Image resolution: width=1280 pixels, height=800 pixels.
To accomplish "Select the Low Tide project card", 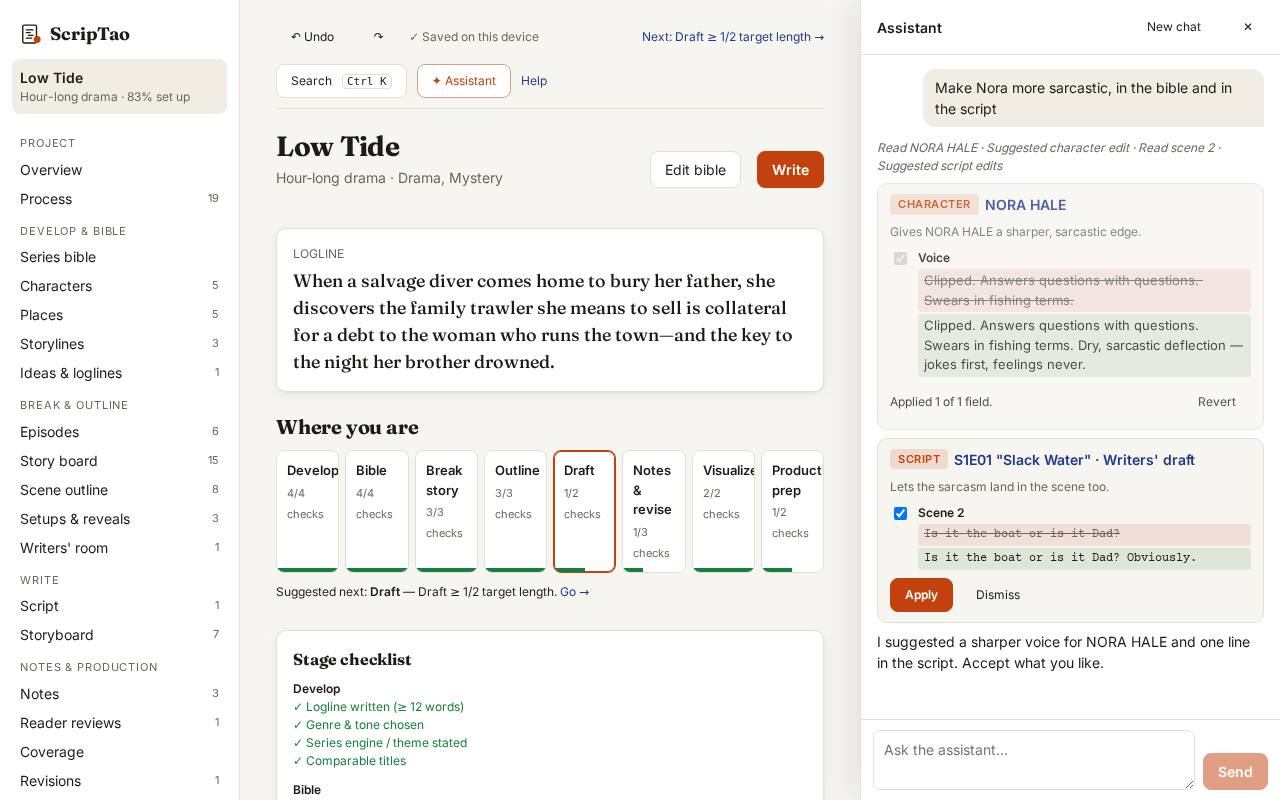I will [119, 86].
